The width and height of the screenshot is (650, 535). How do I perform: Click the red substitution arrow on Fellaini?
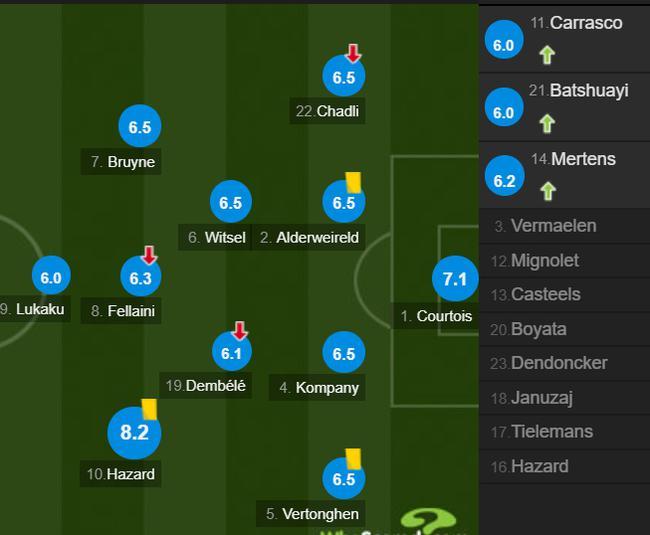[149, 255]
